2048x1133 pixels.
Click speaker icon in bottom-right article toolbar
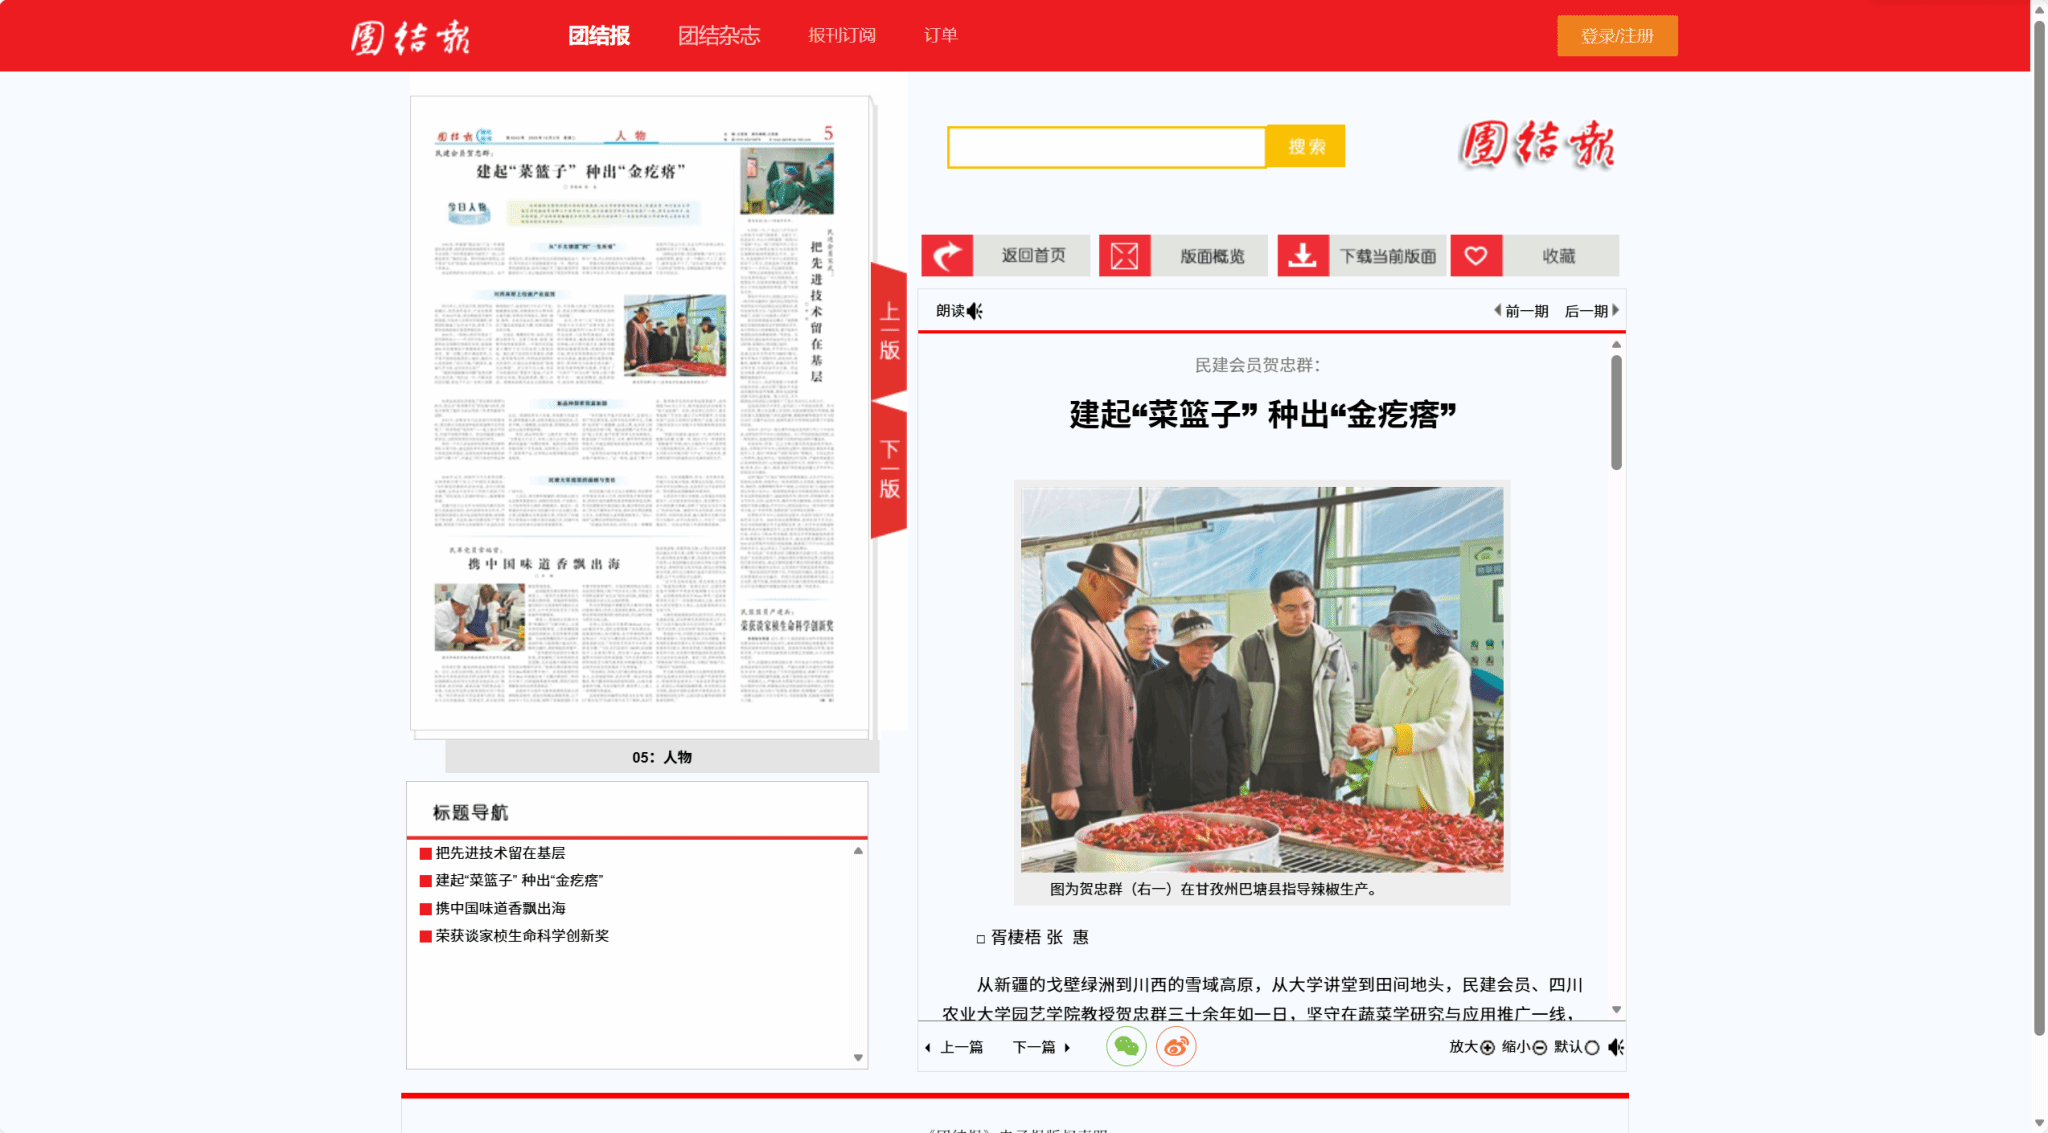point(1616,1047)
